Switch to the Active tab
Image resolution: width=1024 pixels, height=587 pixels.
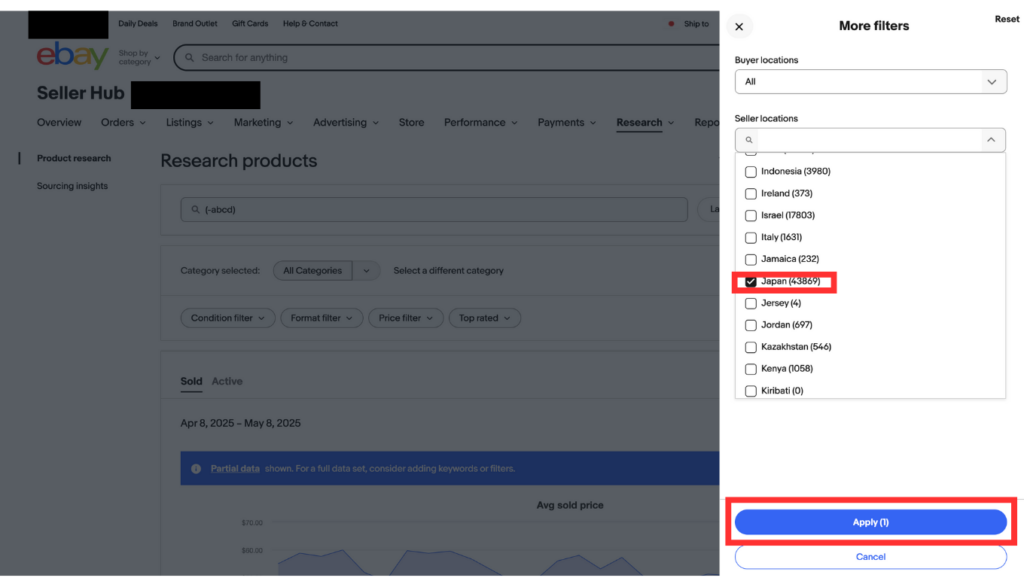[x=227, y=381]
